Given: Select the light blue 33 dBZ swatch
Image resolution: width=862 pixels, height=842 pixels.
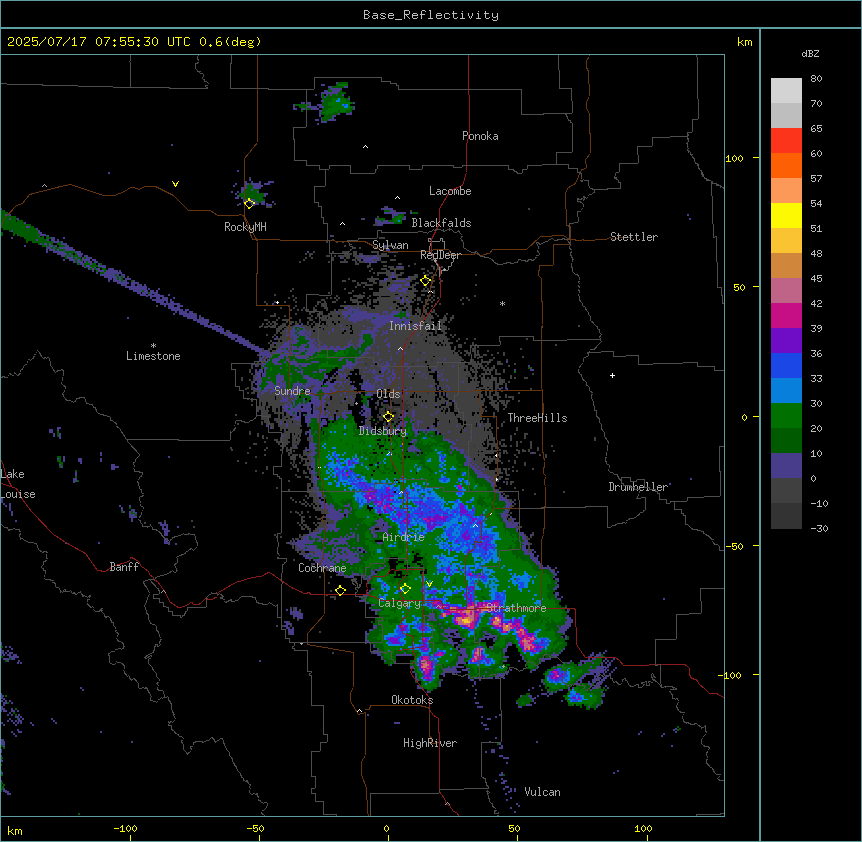Looking at the screenshot, I should (786, 391).
